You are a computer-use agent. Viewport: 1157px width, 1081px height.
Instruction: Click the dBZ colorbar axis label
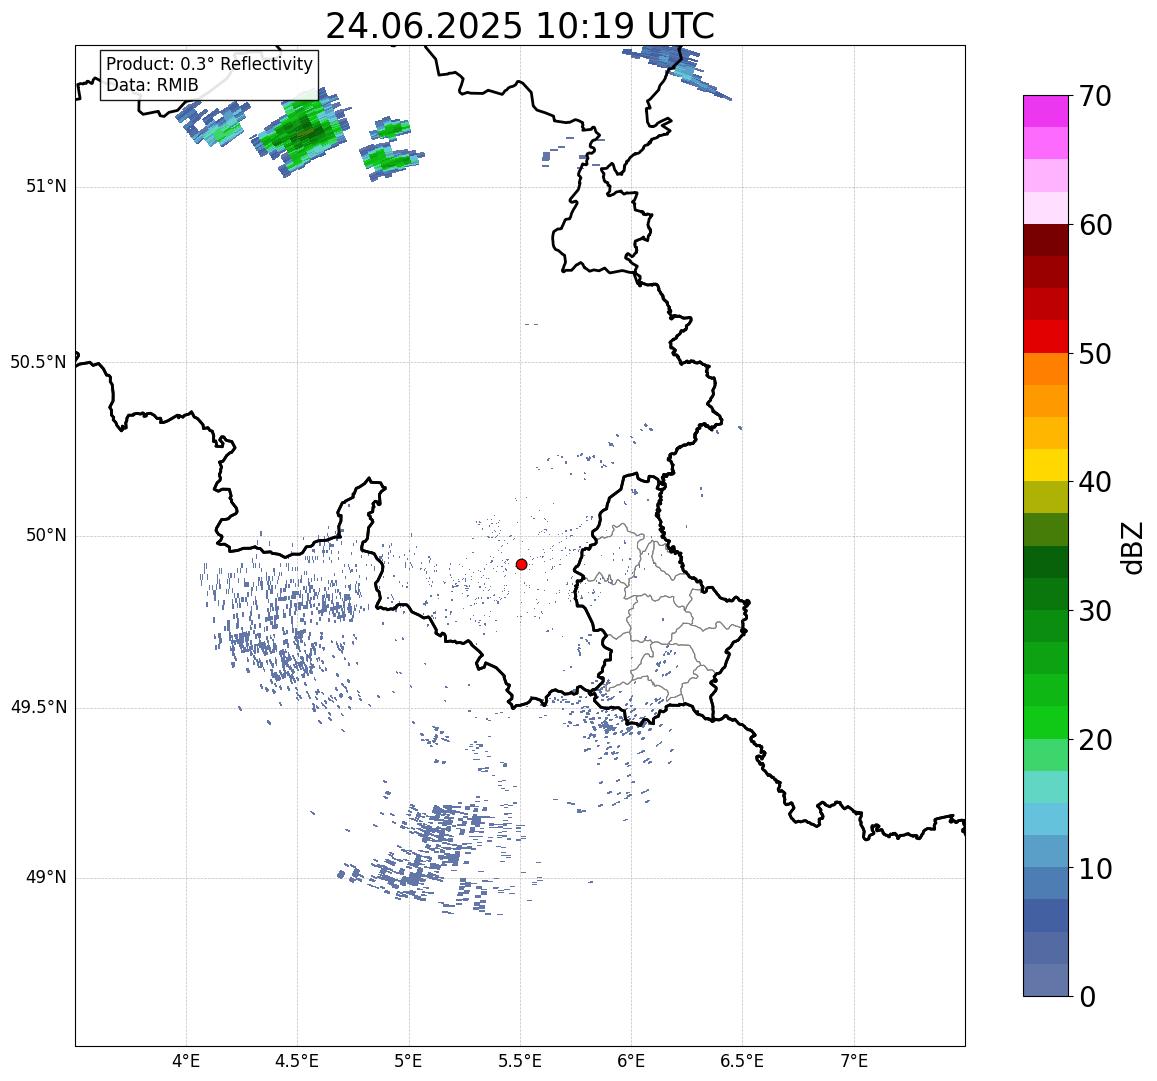pos(1131,548)
